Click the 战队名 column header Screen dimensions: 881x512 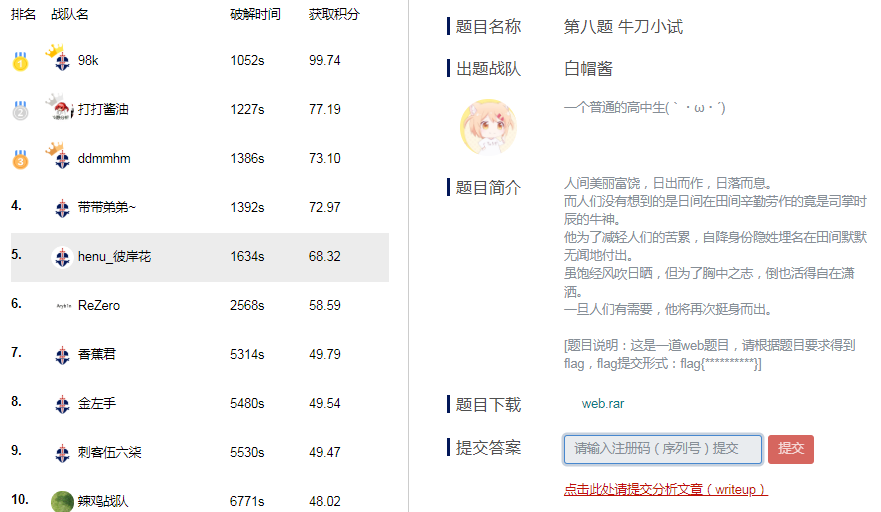[70, 14]
